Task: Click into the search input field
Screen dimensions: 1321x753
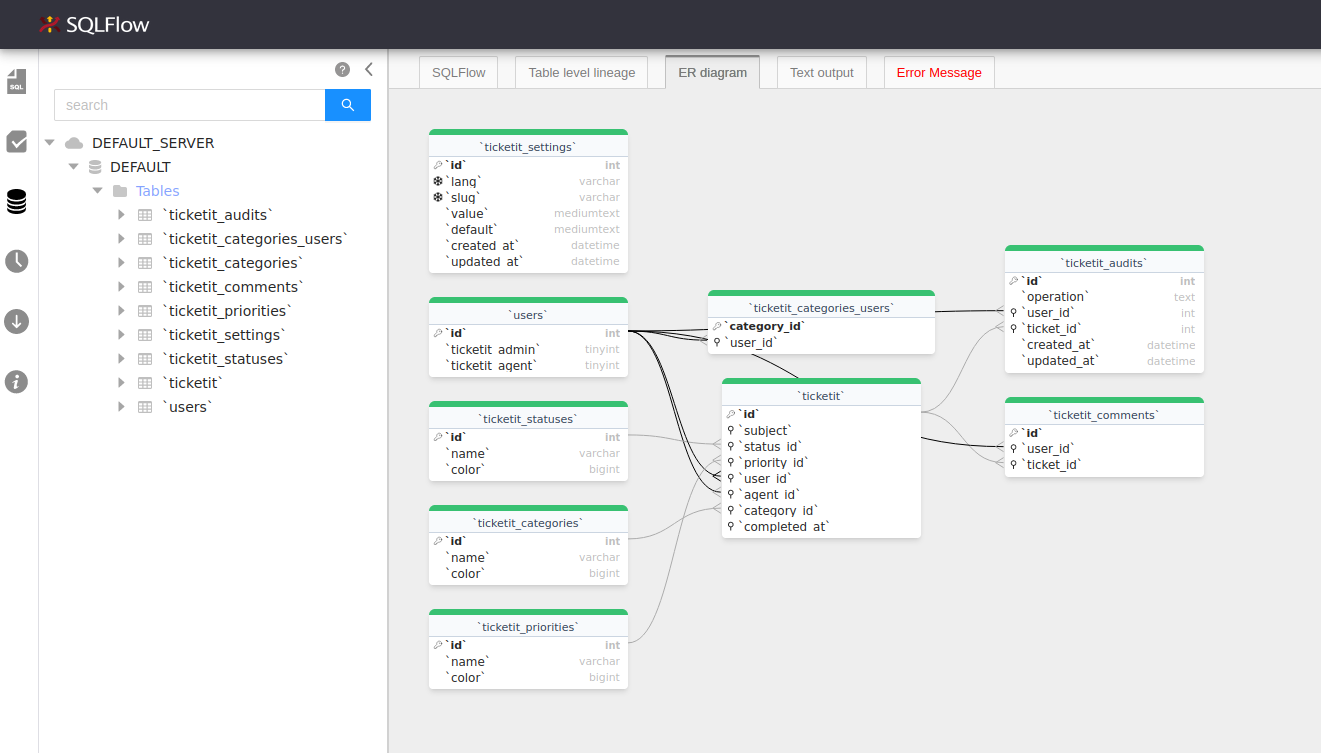Action: (x=190, y=105)
